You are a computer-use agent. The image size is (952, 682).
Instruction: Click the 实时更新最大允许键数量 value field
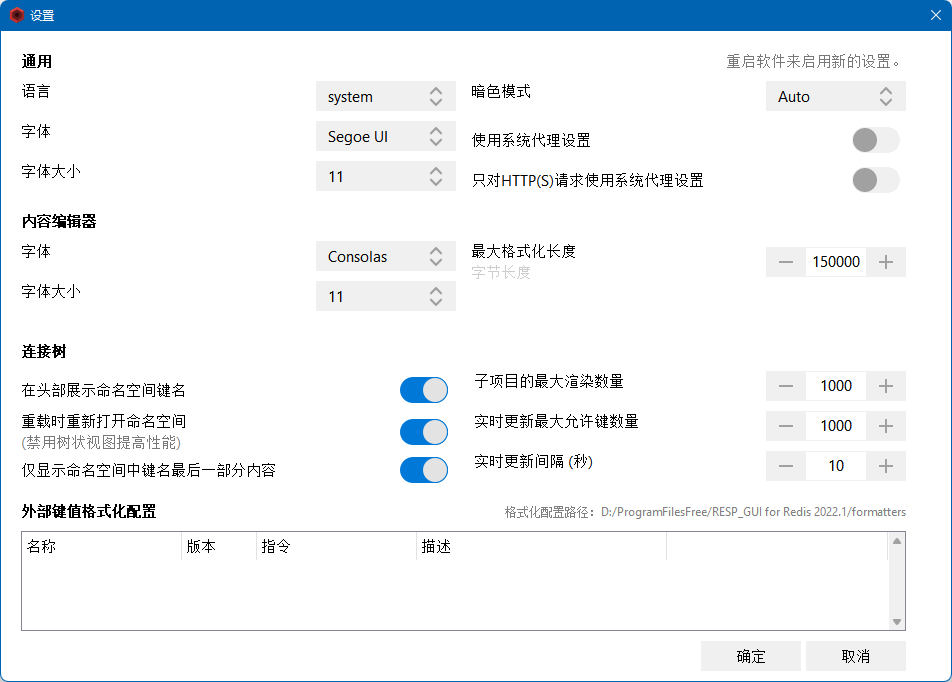coord(836,426)
